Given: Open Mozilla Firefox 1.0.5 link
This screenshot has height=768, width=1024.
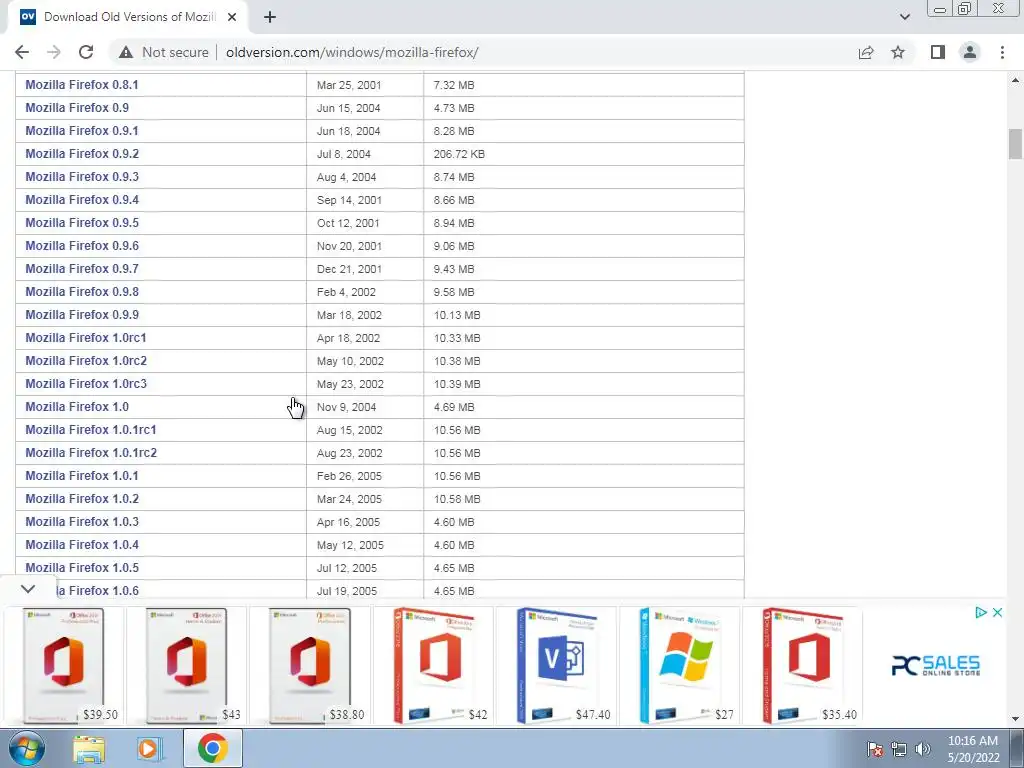Looking at the screenshot, I should (82, 568).
